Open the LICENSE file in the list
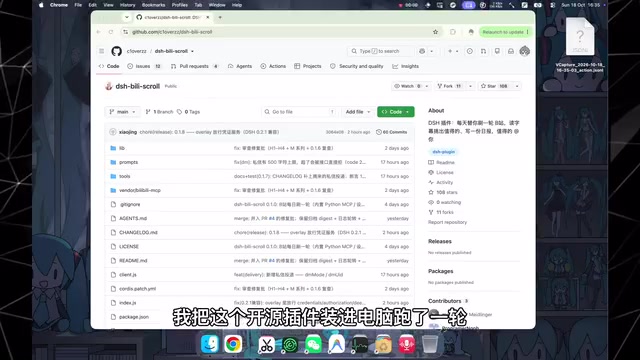This screenshot has height=360, width=640. tap(129, 247)
